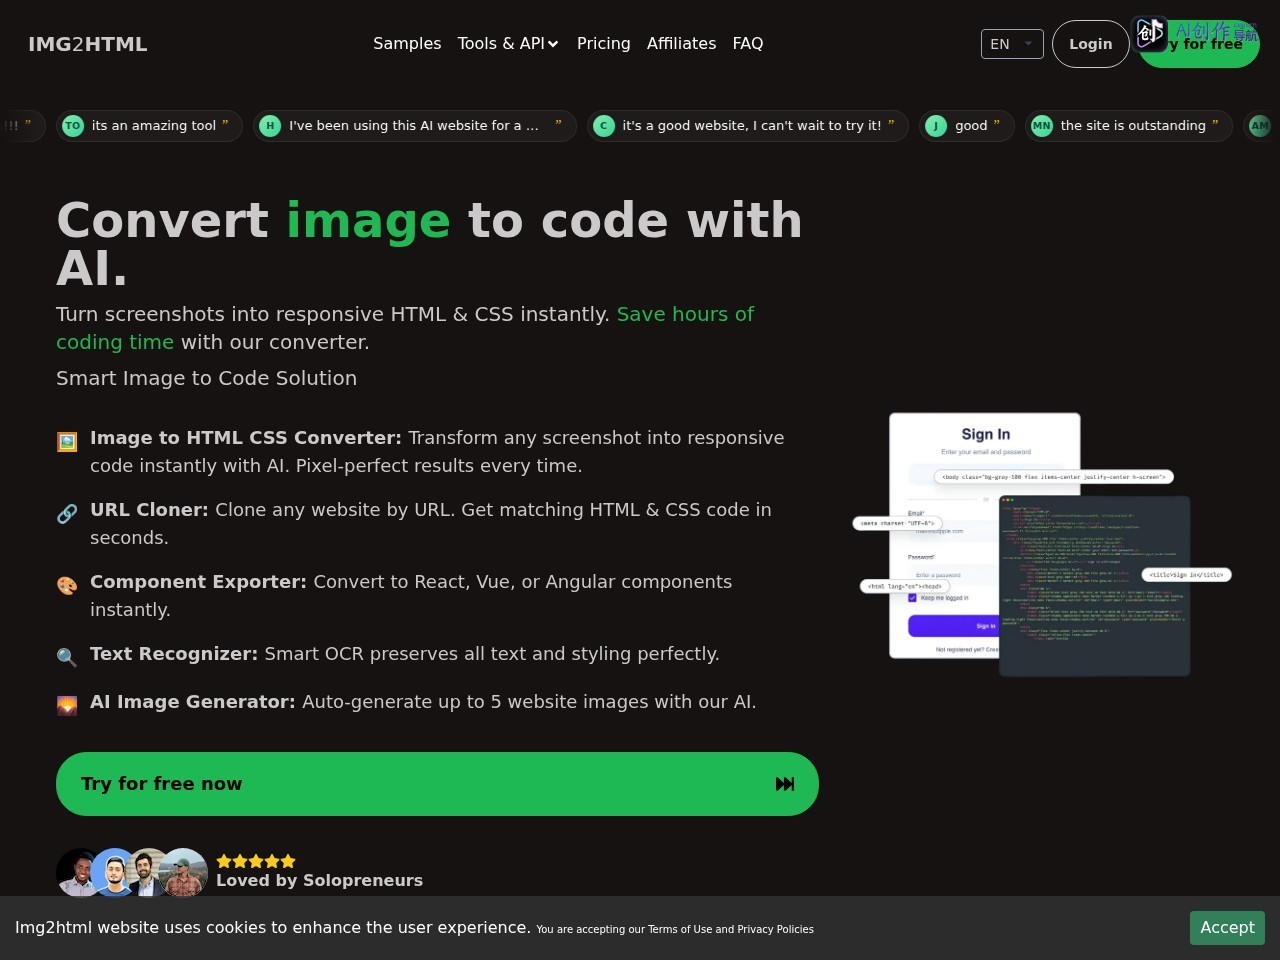1280x960 pixels.
Task: Click the Try for free now button
Action: (x=437, y=784)
